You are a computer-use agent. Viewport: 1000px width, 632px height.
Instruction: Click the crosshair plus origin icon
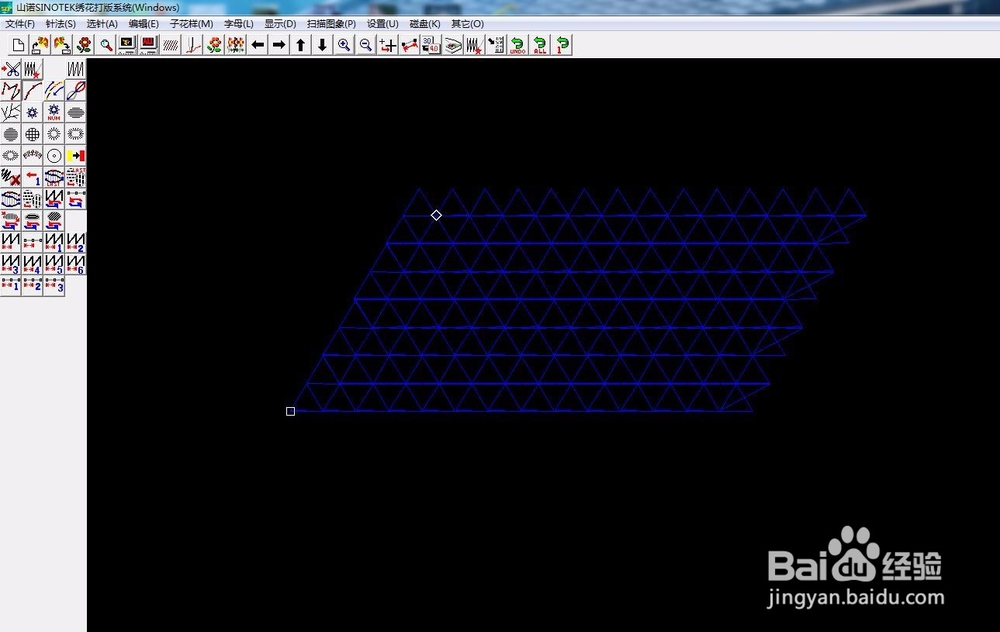click(387, 45)
